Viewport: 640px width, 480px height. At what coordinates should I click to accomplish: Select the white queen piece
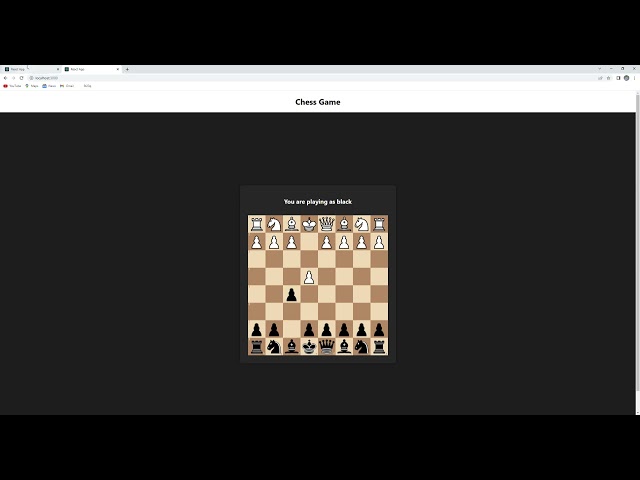click(x=327, y=224)
